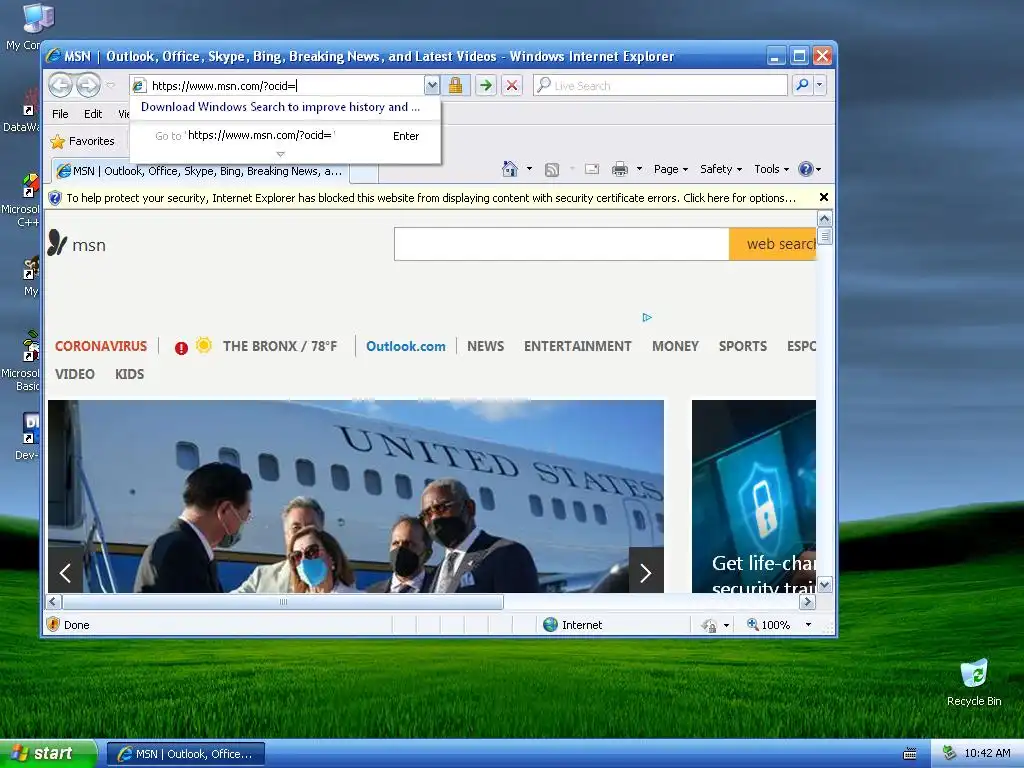This screenshot has width=1024, height=768.
Task: Click the Help question mark icon
Action: tap(806, 169)
